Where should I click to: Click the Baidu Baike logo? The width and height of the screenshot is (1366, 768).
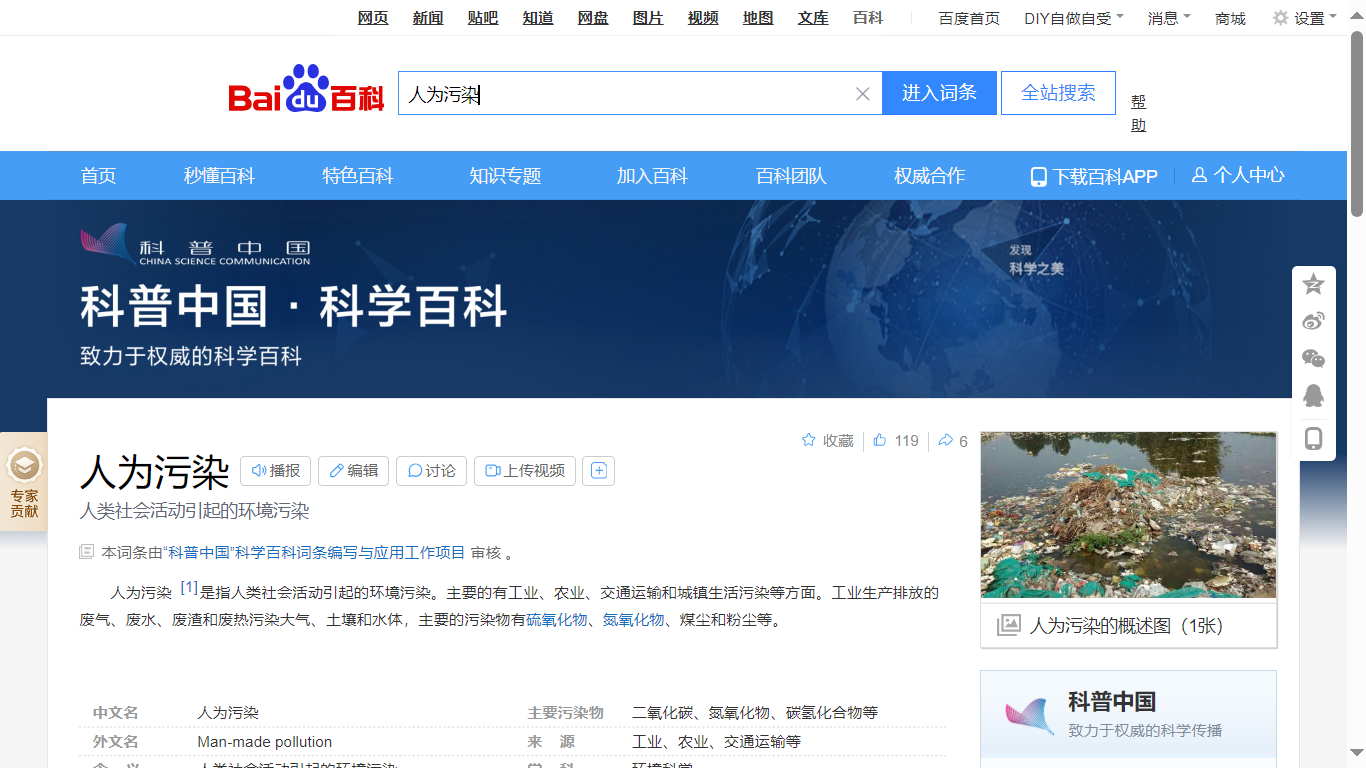click(x=306, y=90)
